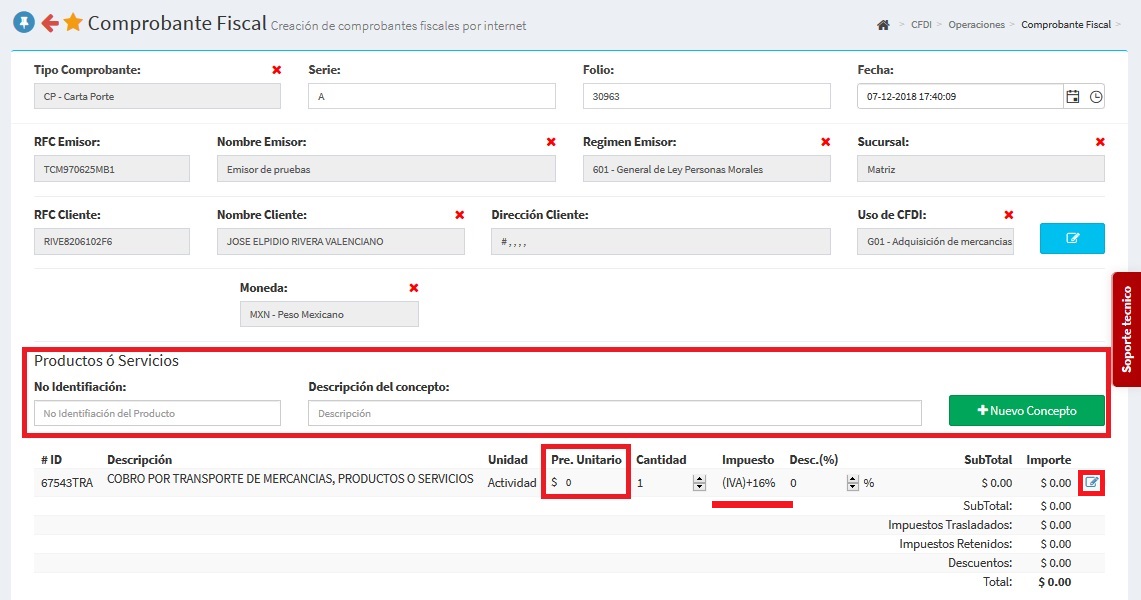Click the blue edit client button

click(1072, 239)
